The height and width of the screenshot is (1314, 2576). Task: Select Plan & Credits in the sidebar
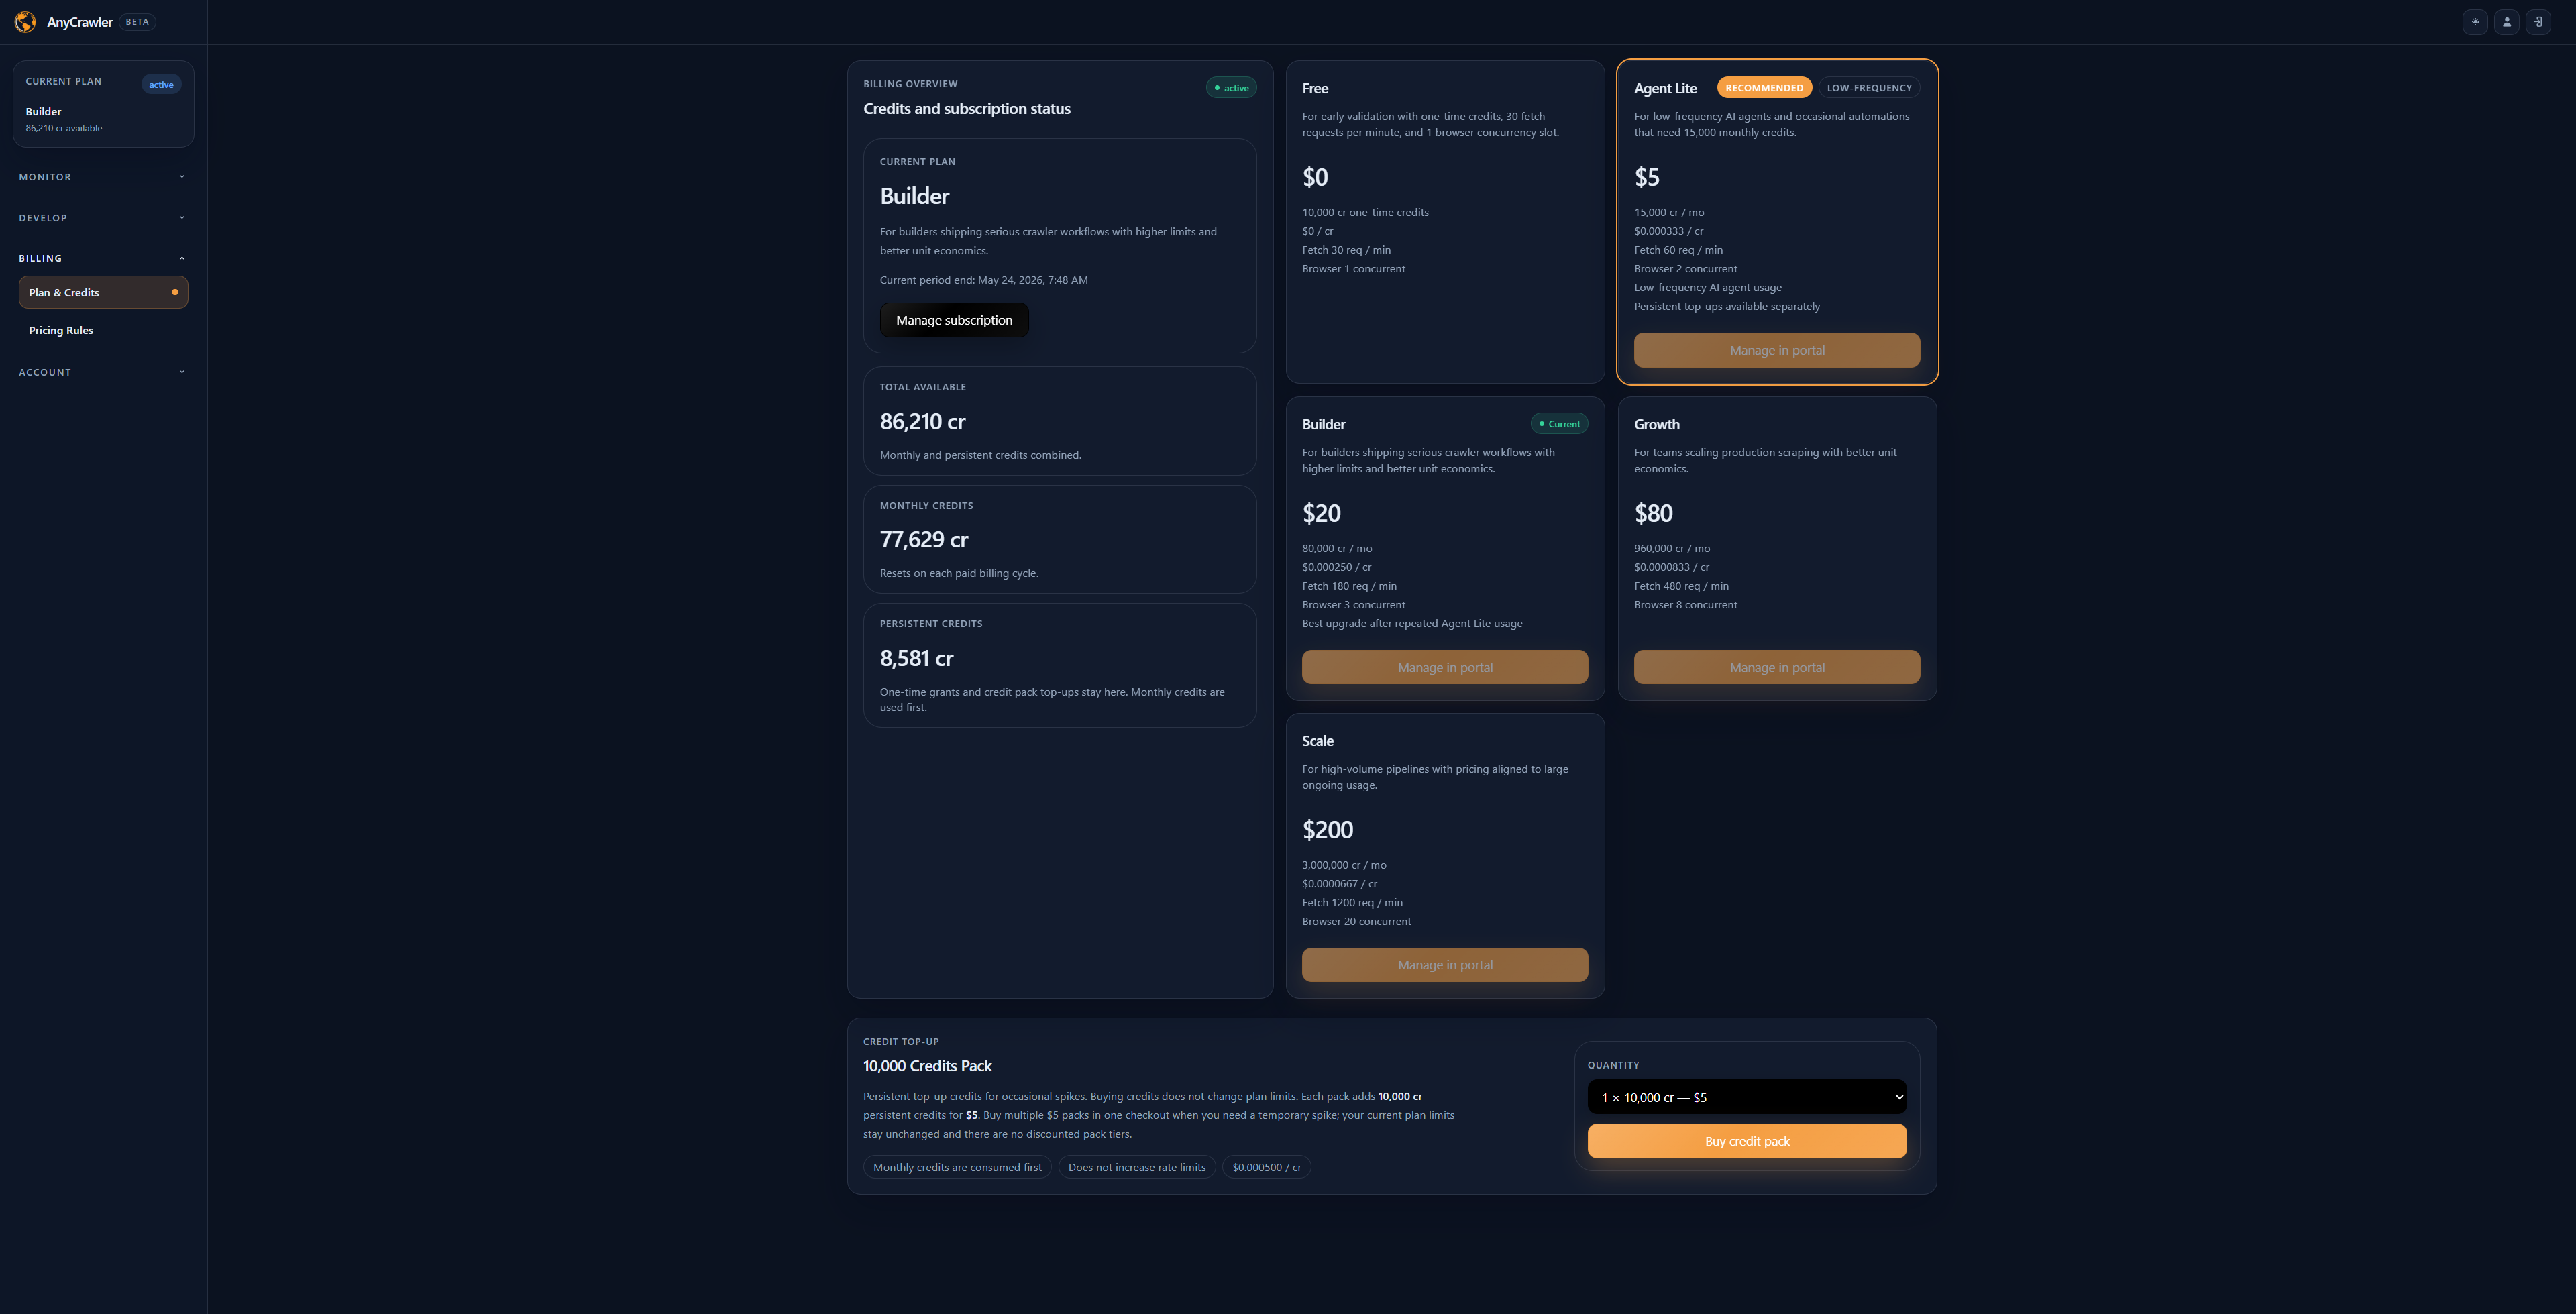[103, 293]
